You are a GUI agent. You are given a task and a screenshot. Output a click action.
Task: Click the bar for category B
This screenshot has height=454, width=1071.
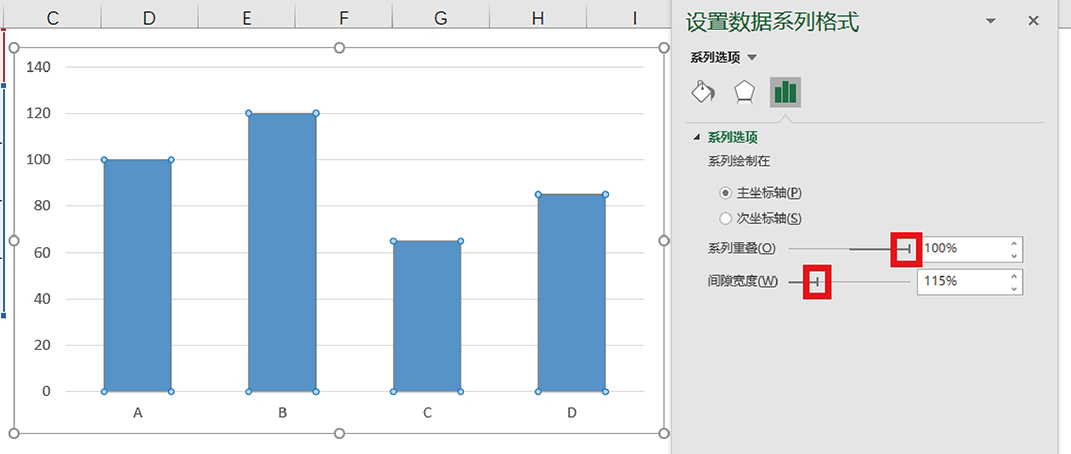[x=282, y=252]
